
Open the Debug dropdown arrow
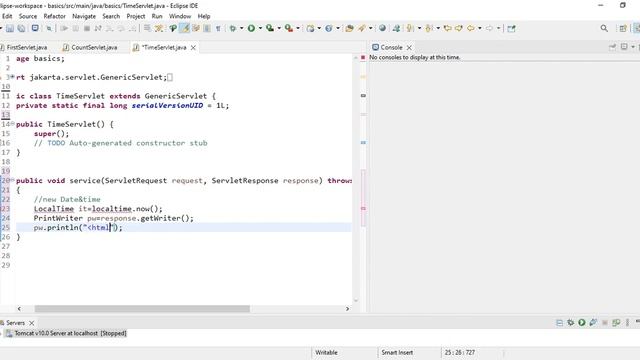coord(241,28)
